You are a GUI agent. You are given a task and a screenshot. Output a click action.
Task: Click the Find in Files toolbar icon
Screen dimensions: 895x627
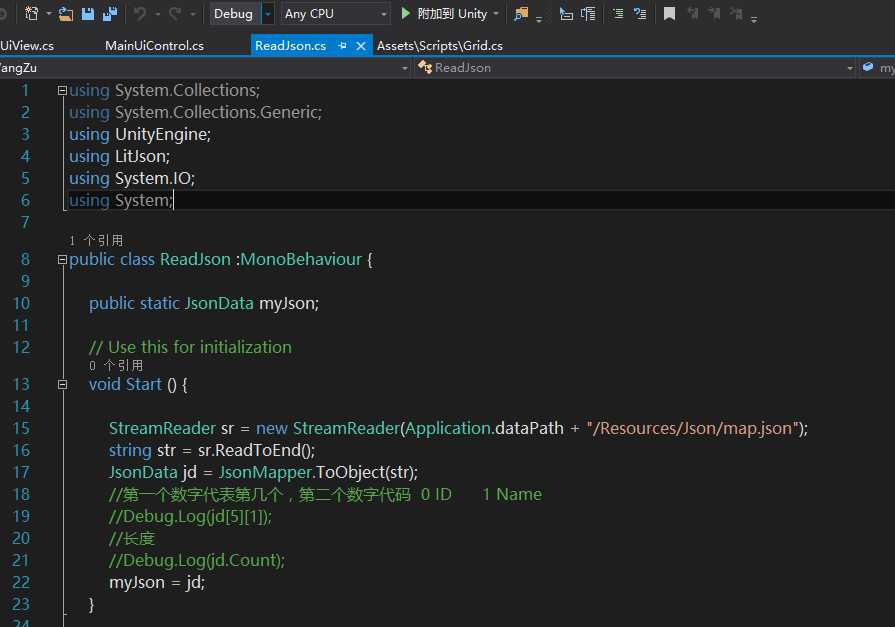[x=521, y=13]
